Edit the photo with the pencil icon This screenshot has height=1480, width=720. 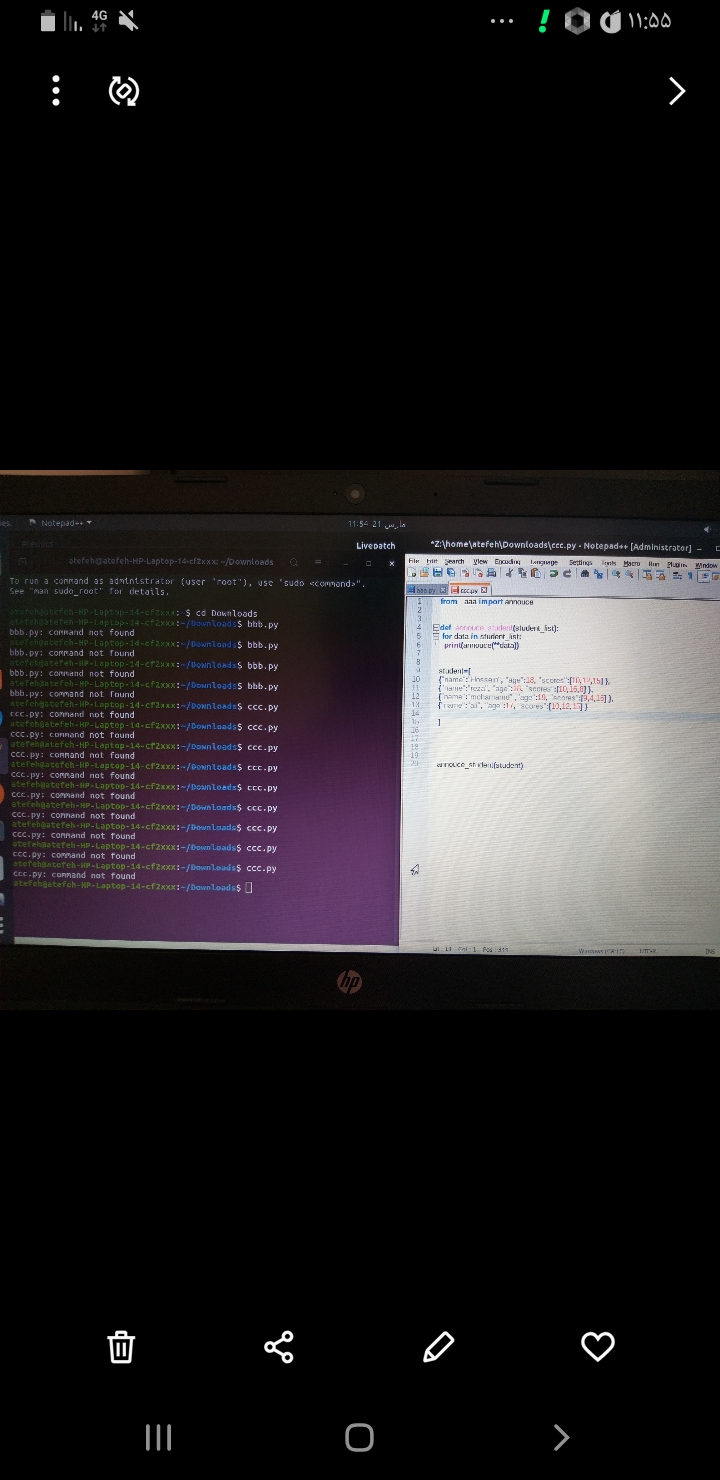(x=438, y=1346)
